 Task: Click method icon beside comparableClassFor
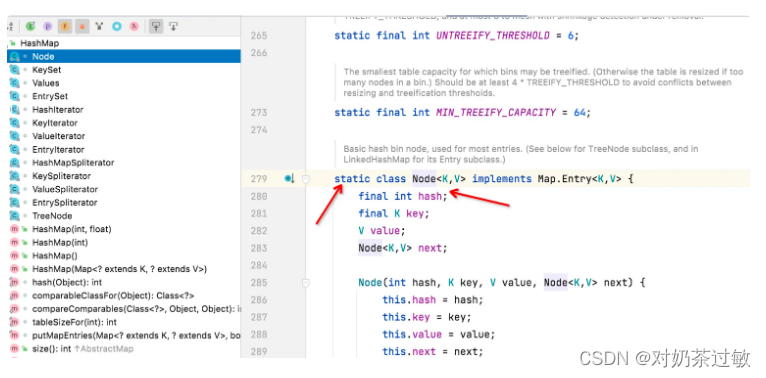[x=15, y=295]
